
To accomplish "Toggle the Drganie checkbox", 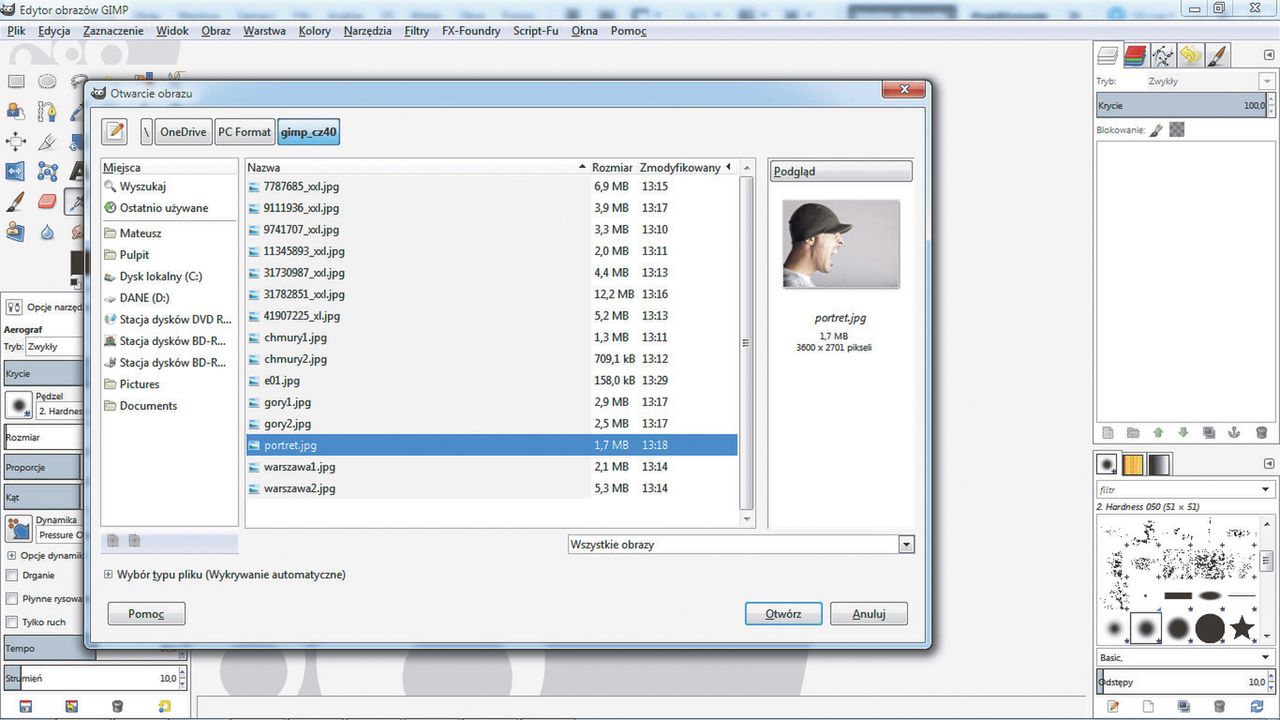I will tap(12, 575).
